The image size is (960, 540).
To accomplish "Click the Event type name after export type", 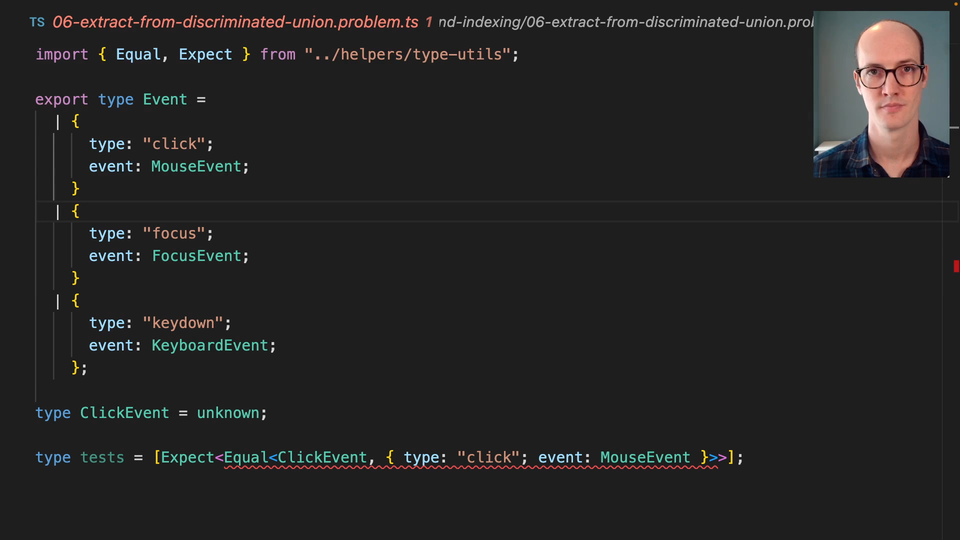I will [165, 99].
